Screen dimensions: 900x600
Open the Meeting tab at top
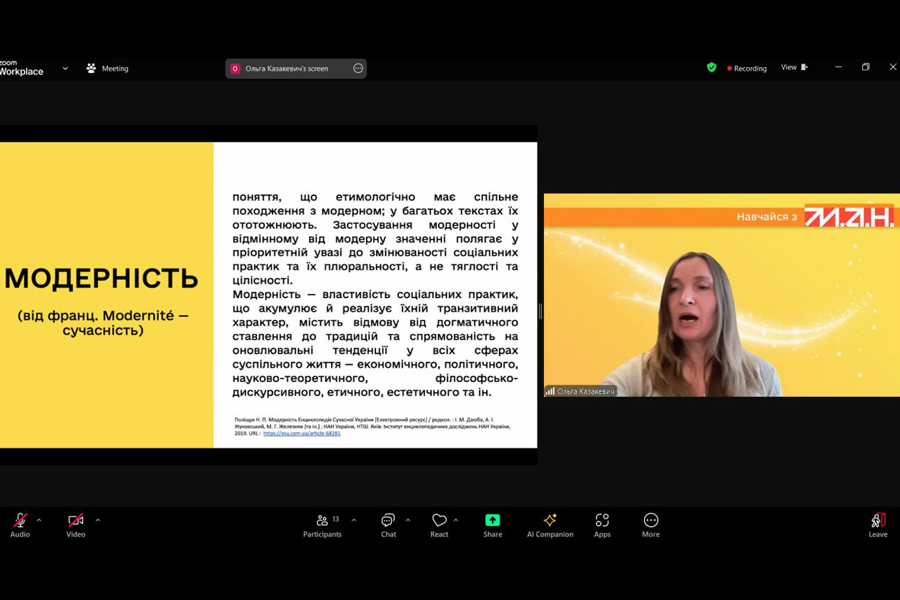(107, 69)
